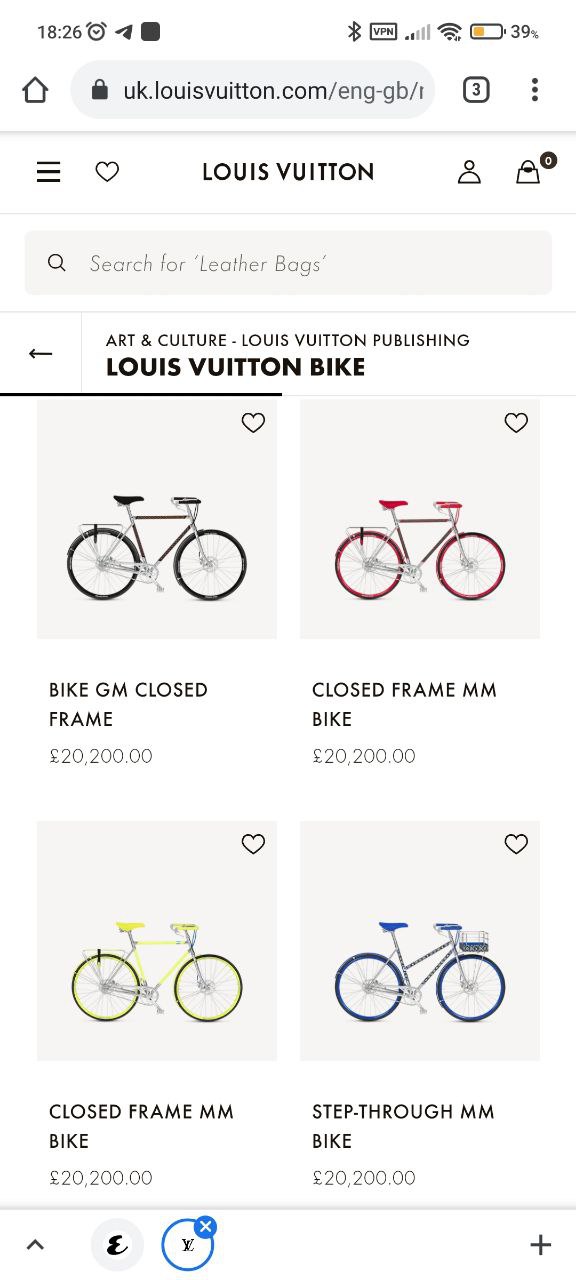Expand the bottom tab strip chevron
This screenshot has height=1280, width=576.
tap(35, 1245)
